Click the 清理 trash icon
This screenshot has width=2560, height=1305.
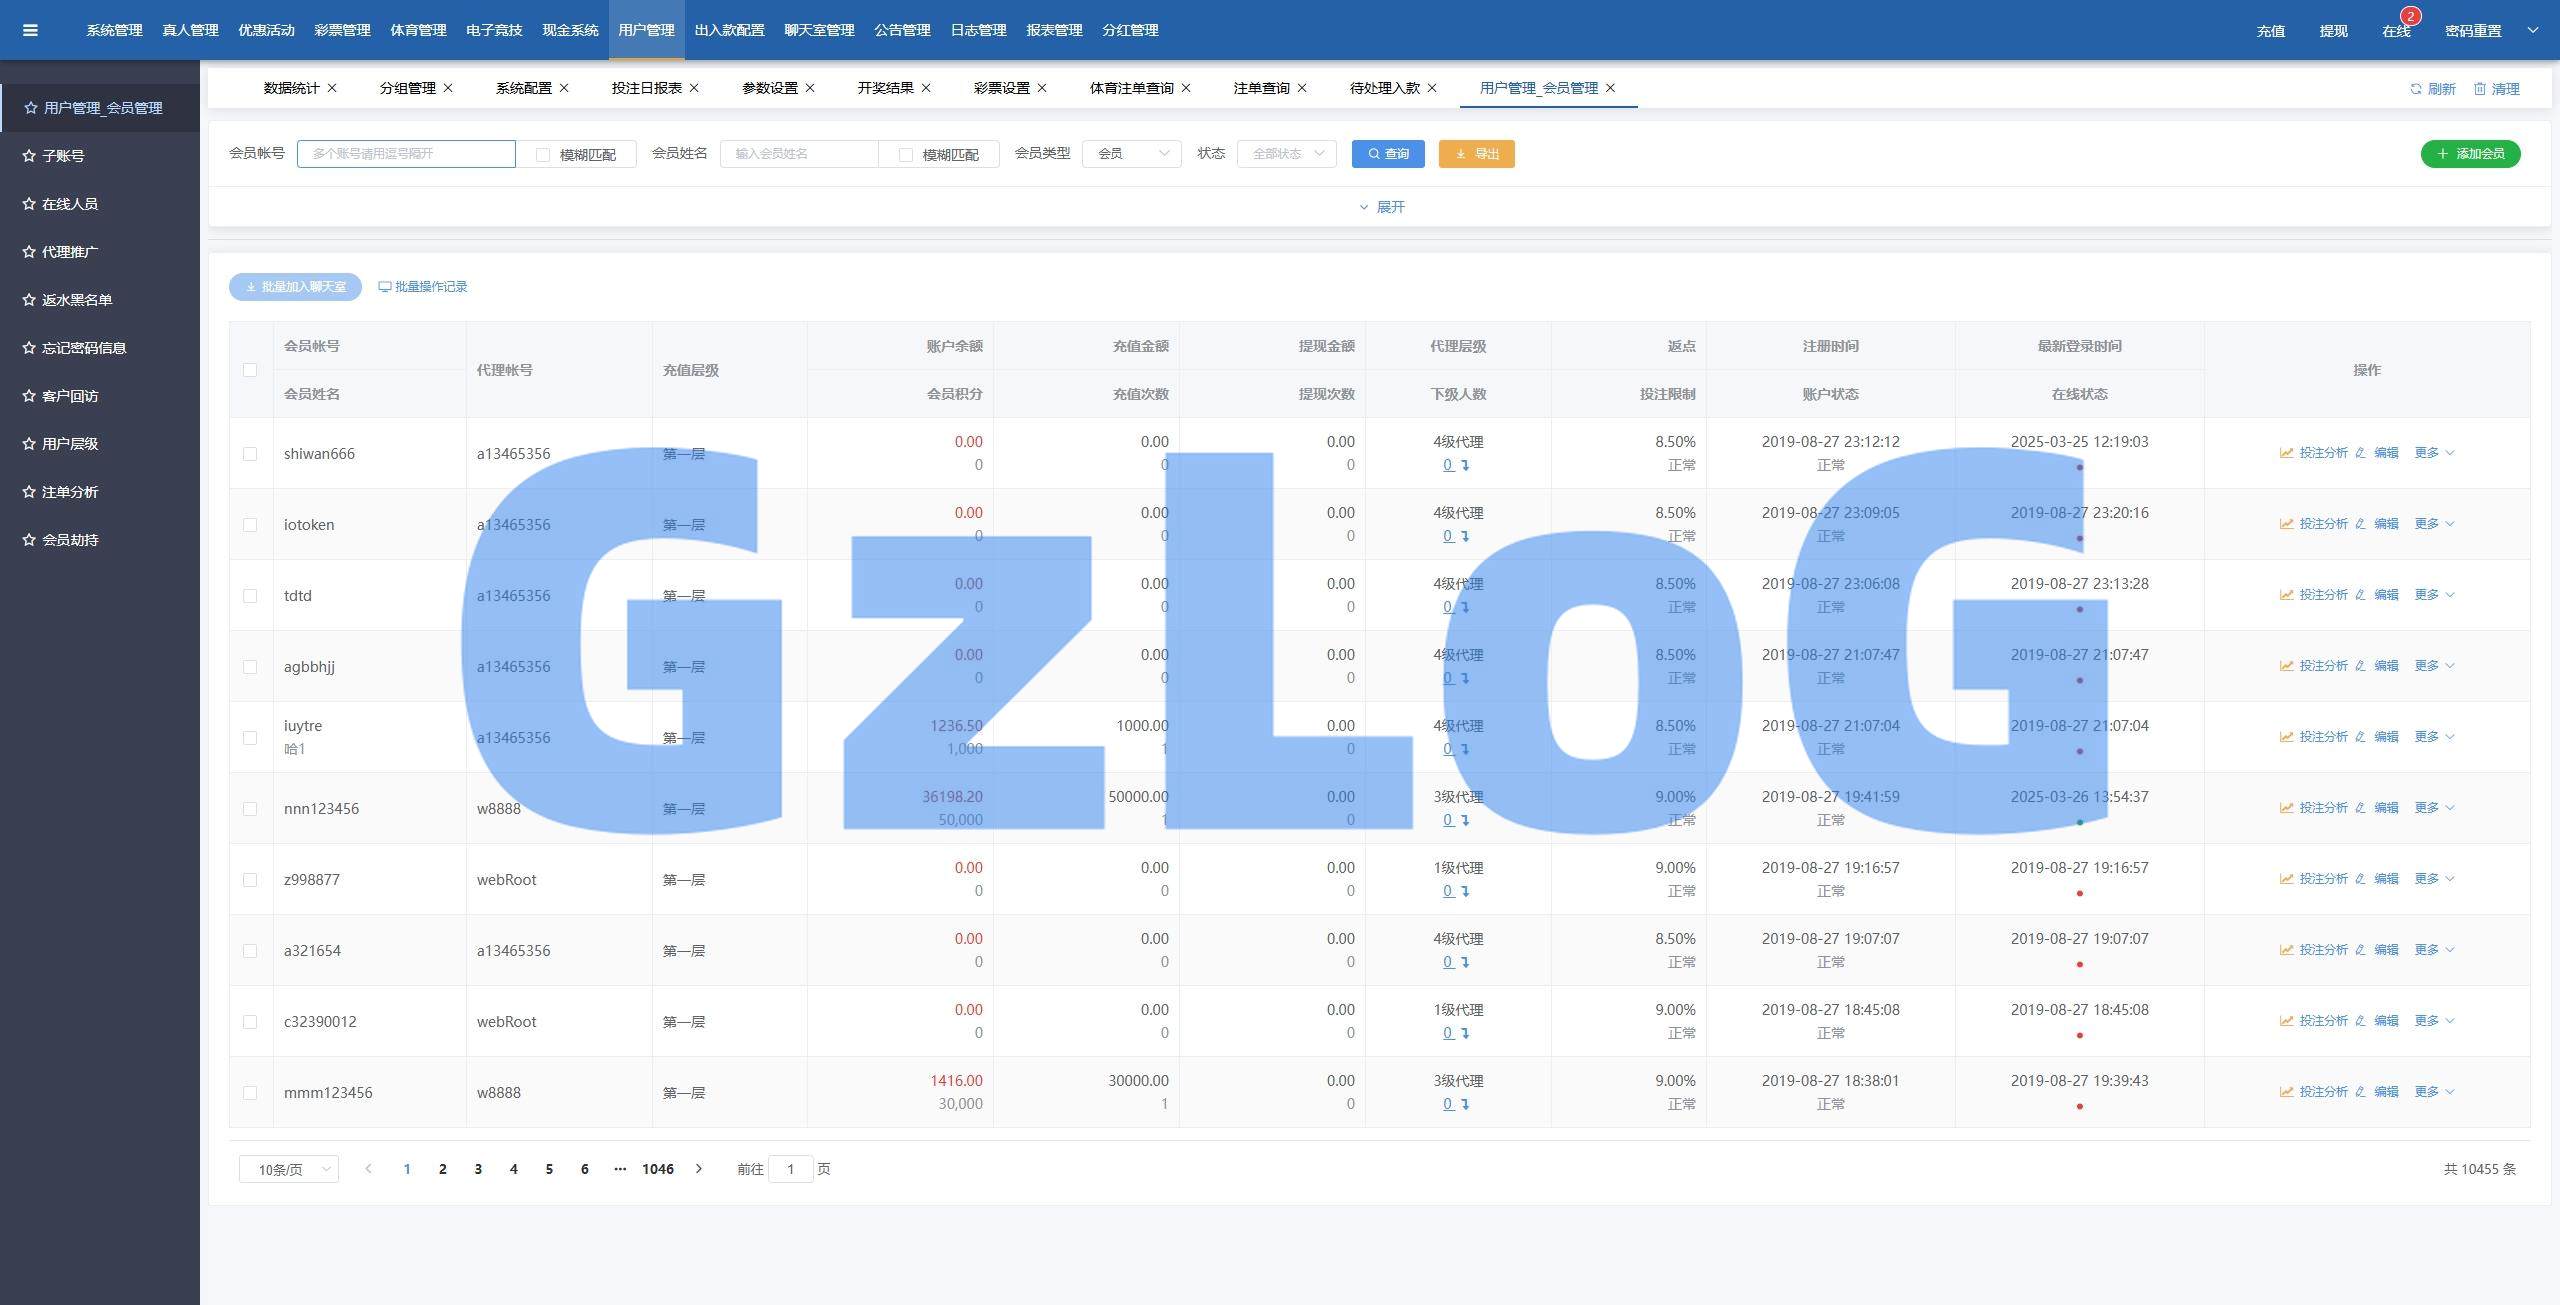point(2479,89)
